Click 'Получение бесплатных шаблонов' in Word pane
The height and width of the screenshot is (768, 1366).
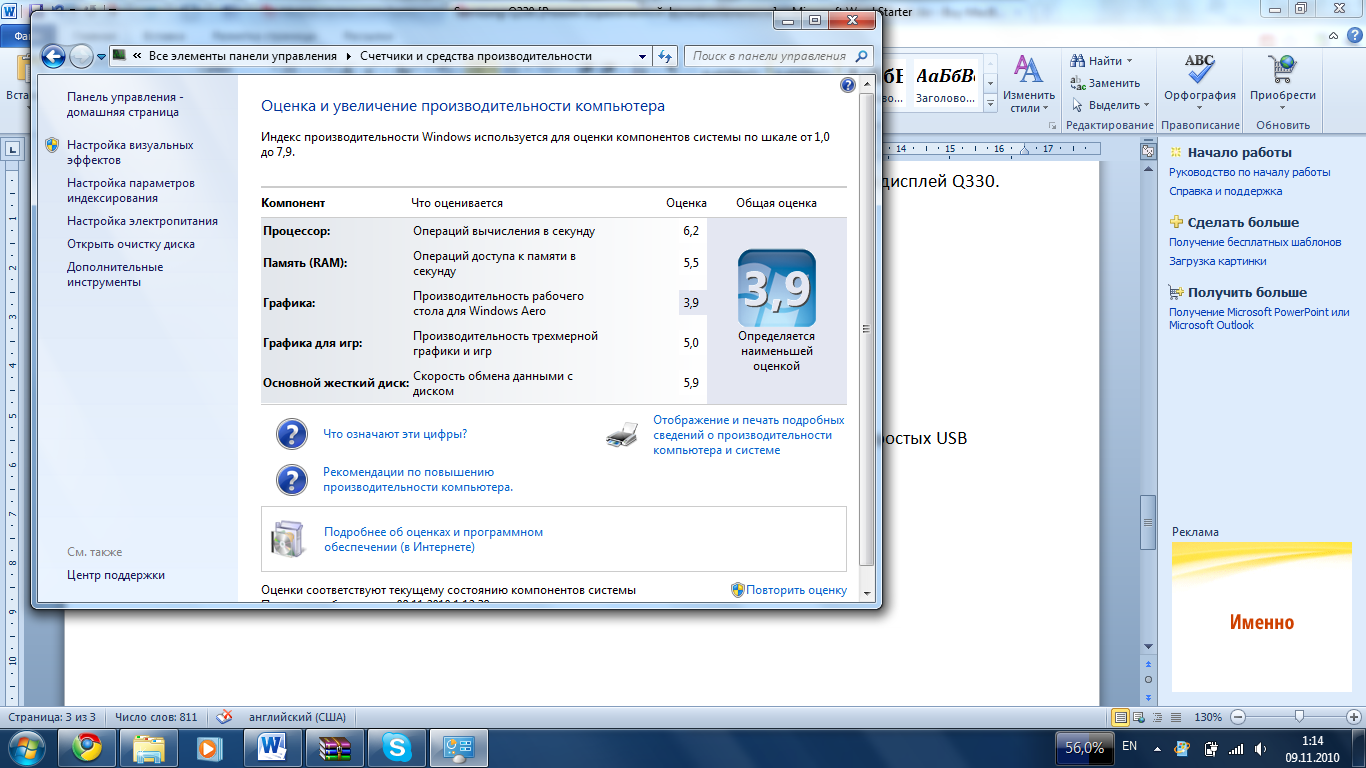pyautogui.click(x=1255, y=242)
